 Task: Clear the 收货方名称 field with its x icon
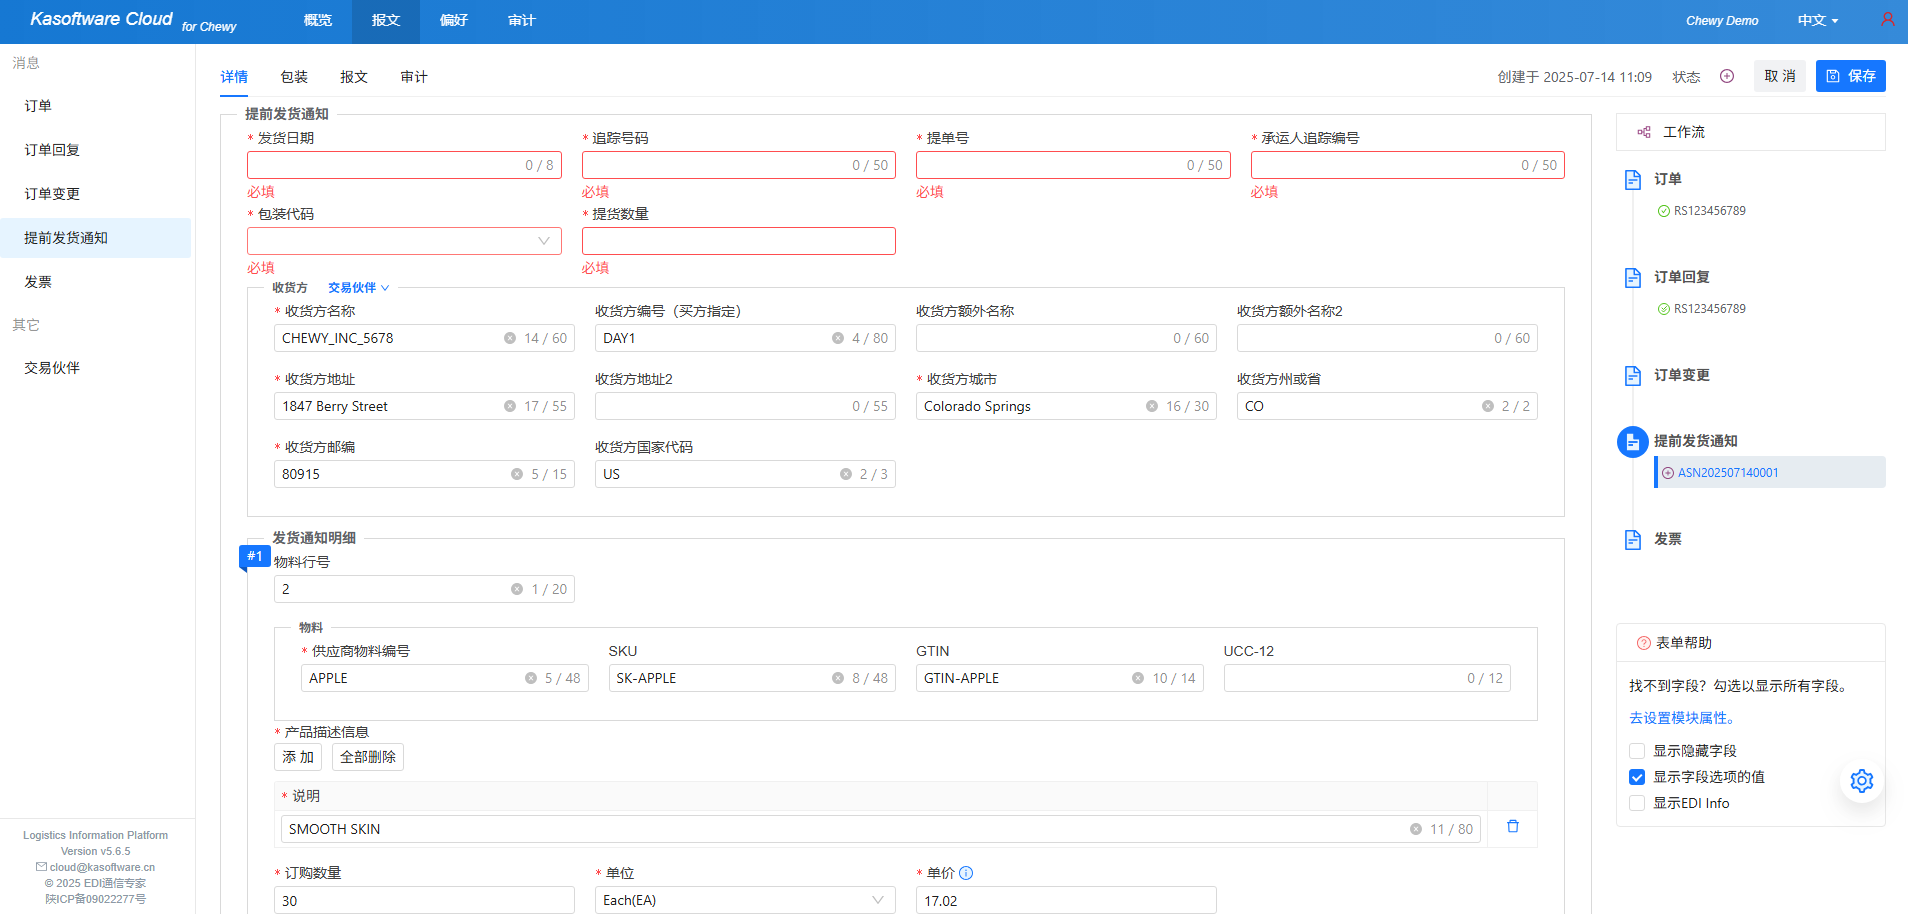510,338
